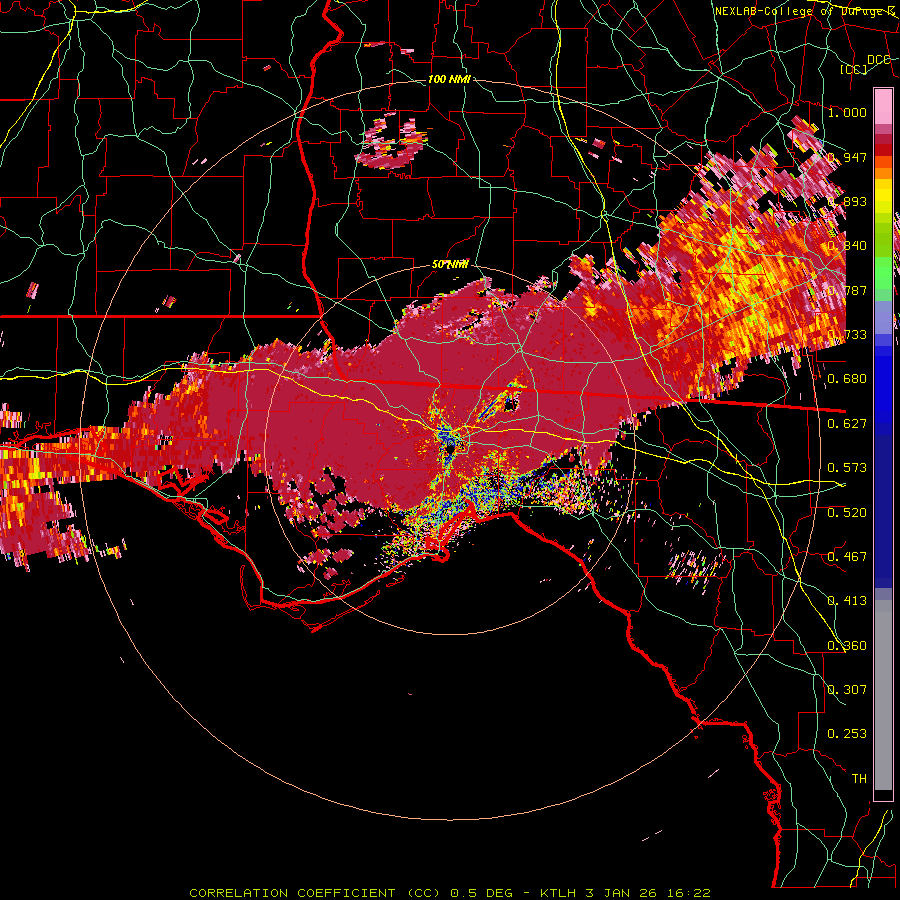Click the 0.893 scale value
Screen dimensions: 900x900
[847, 201]
